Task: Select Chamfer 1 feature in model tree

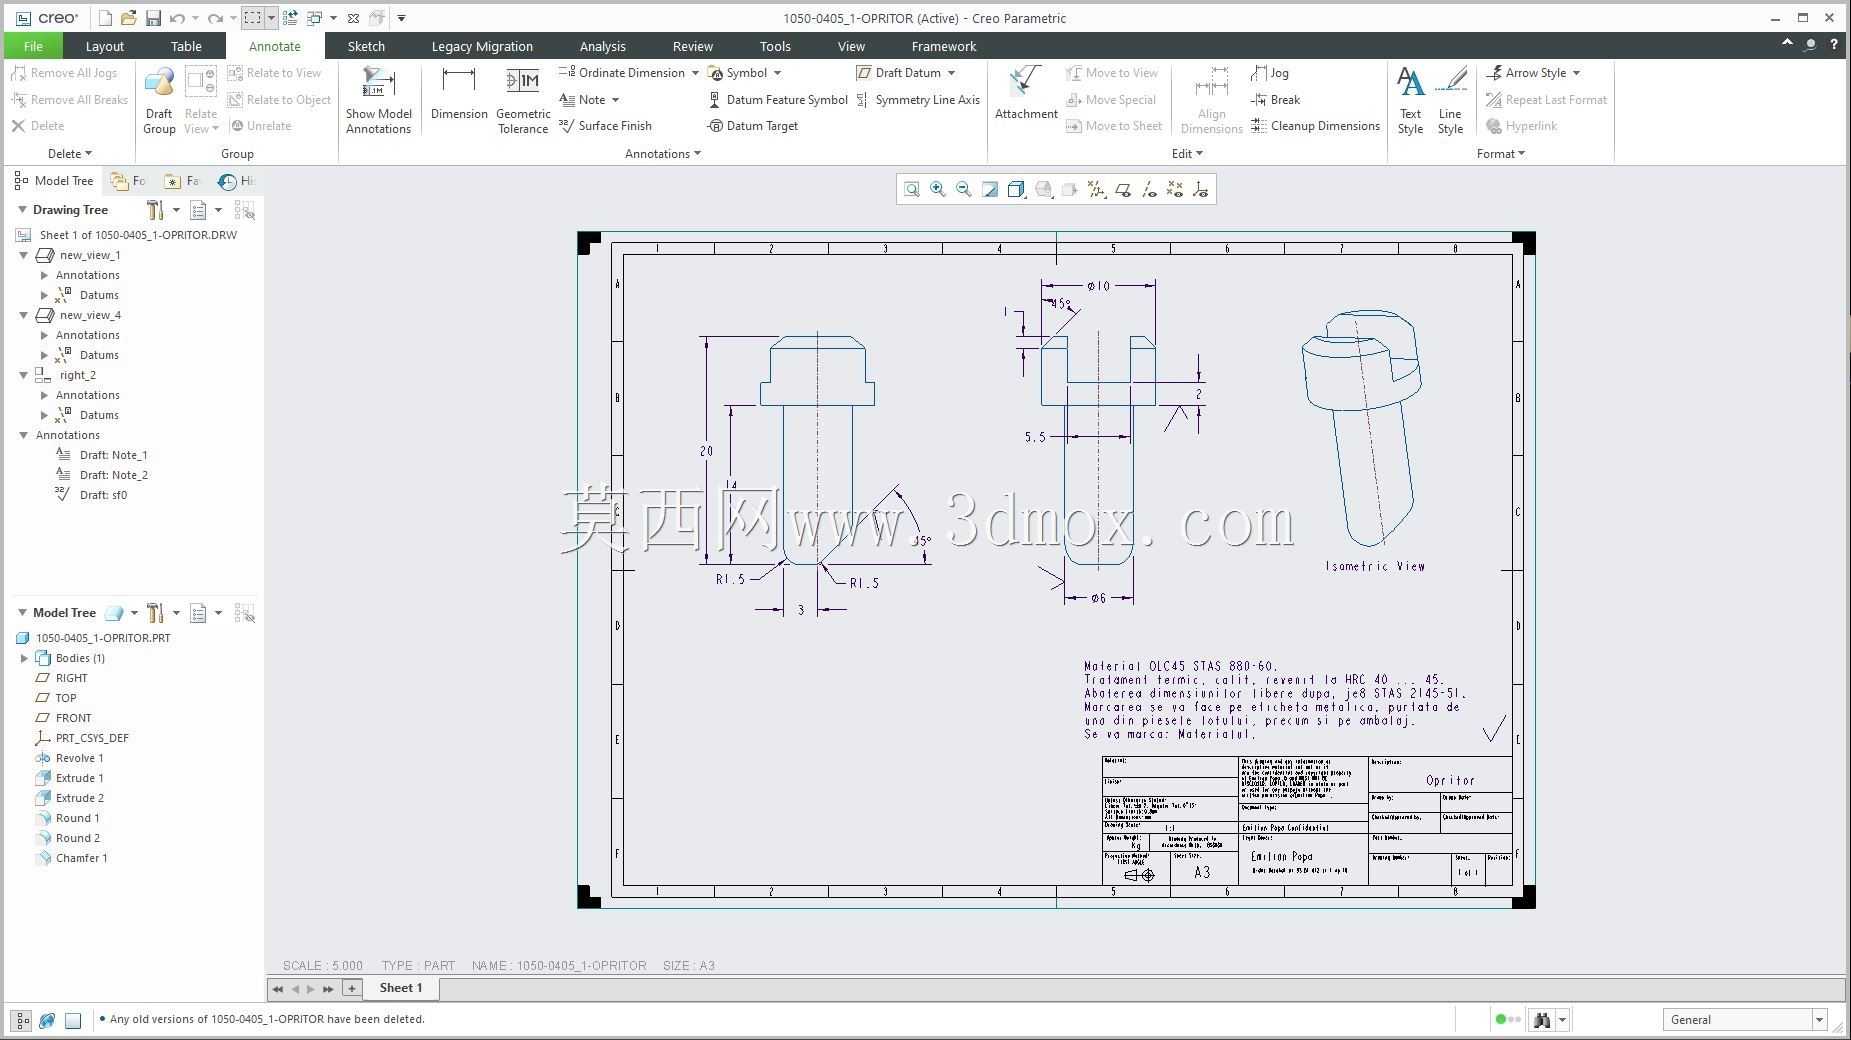Action: pos(81,858)
